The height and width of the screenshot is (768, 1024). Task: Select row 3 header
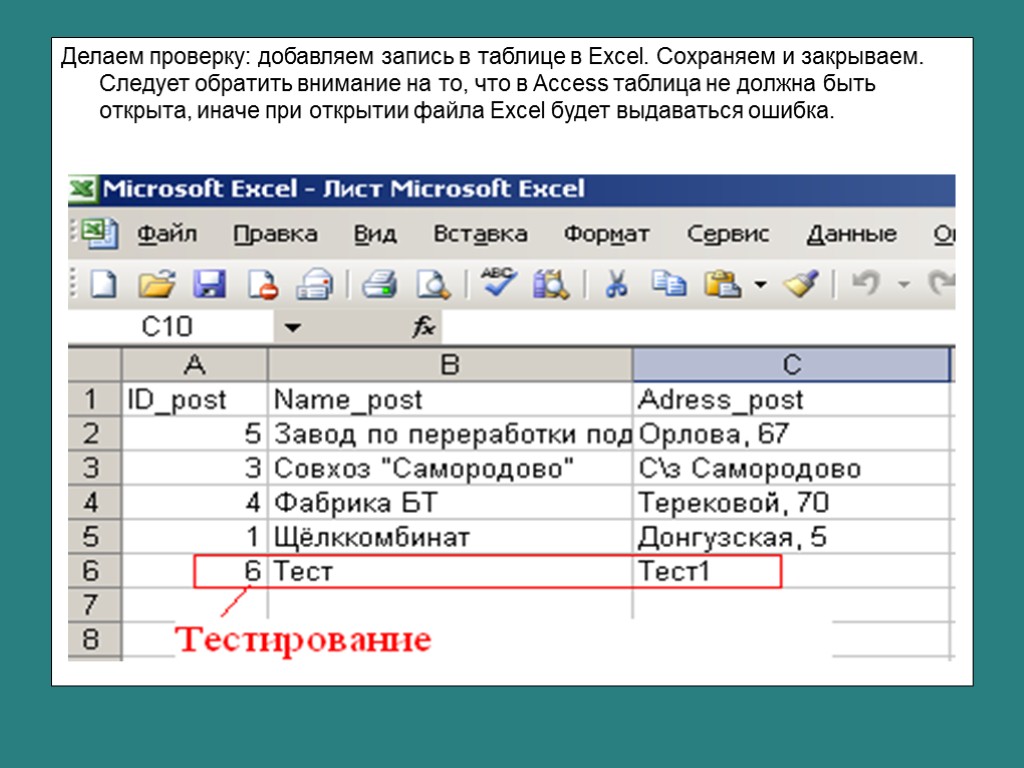(95, 468)
